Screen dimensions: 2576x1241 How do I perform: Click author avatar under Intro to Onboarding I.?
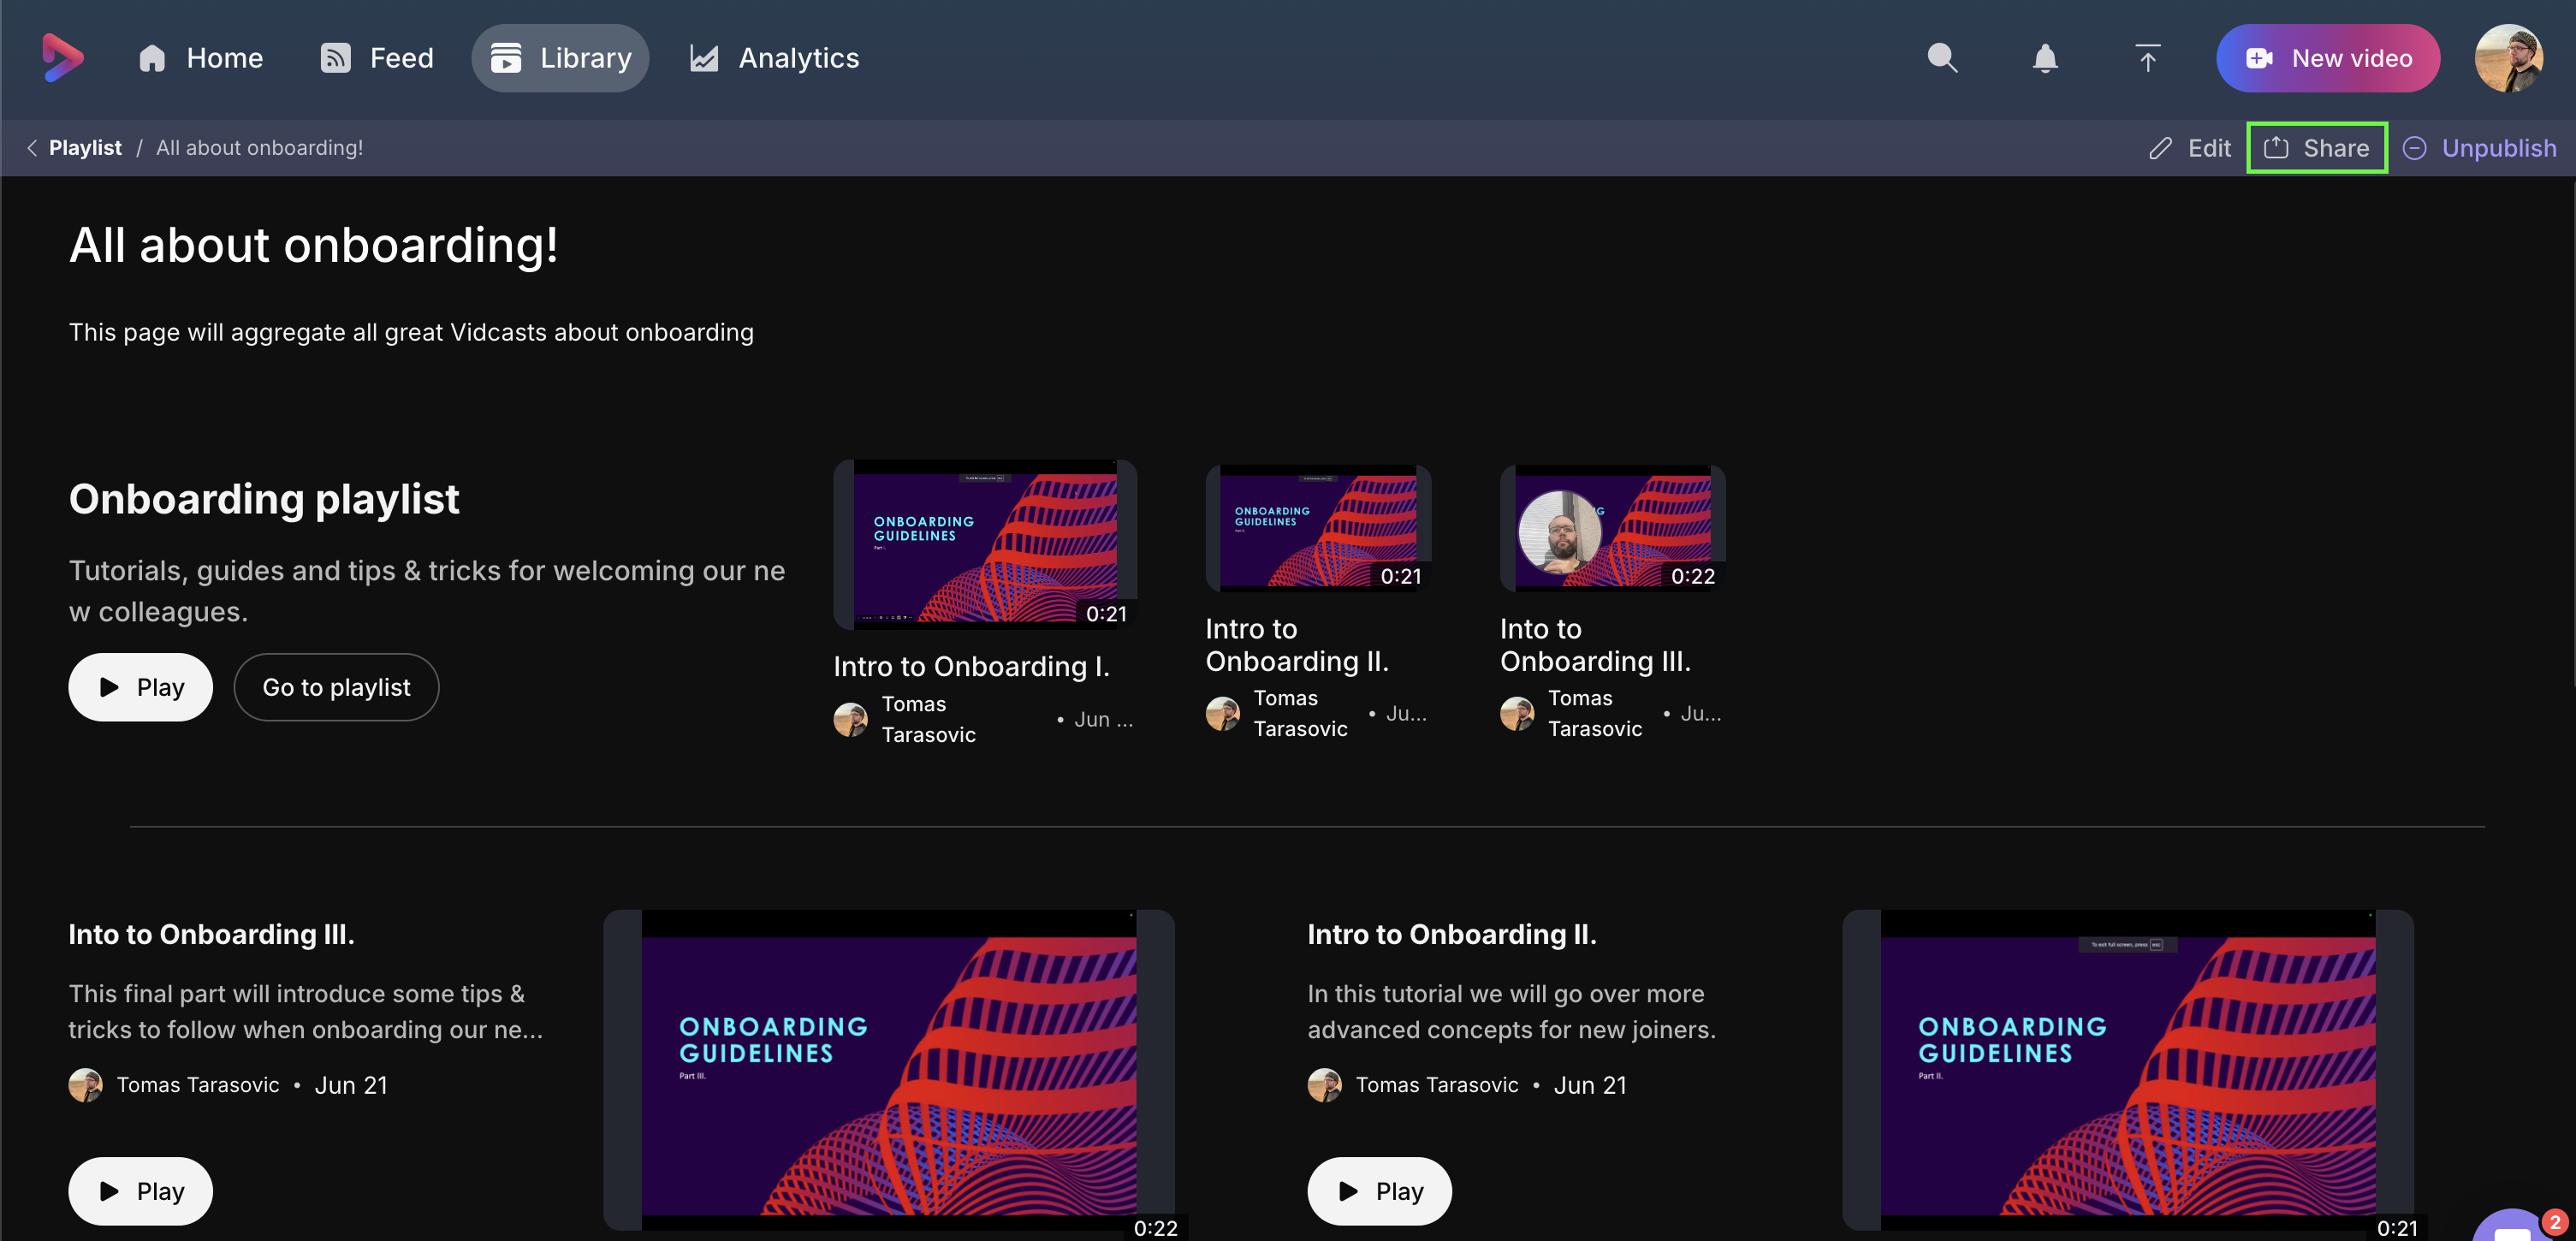click(850, 719)
